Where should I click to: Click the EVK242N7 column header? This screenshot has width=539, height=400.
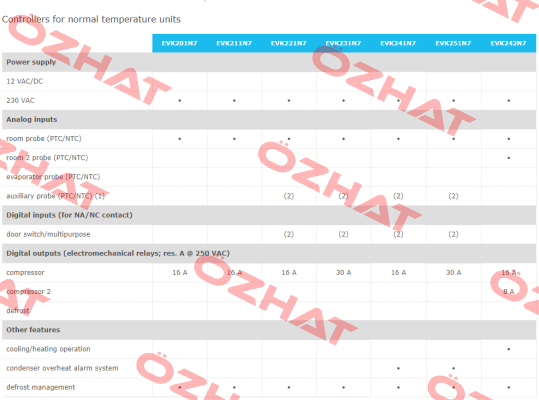tap(508, 43)
